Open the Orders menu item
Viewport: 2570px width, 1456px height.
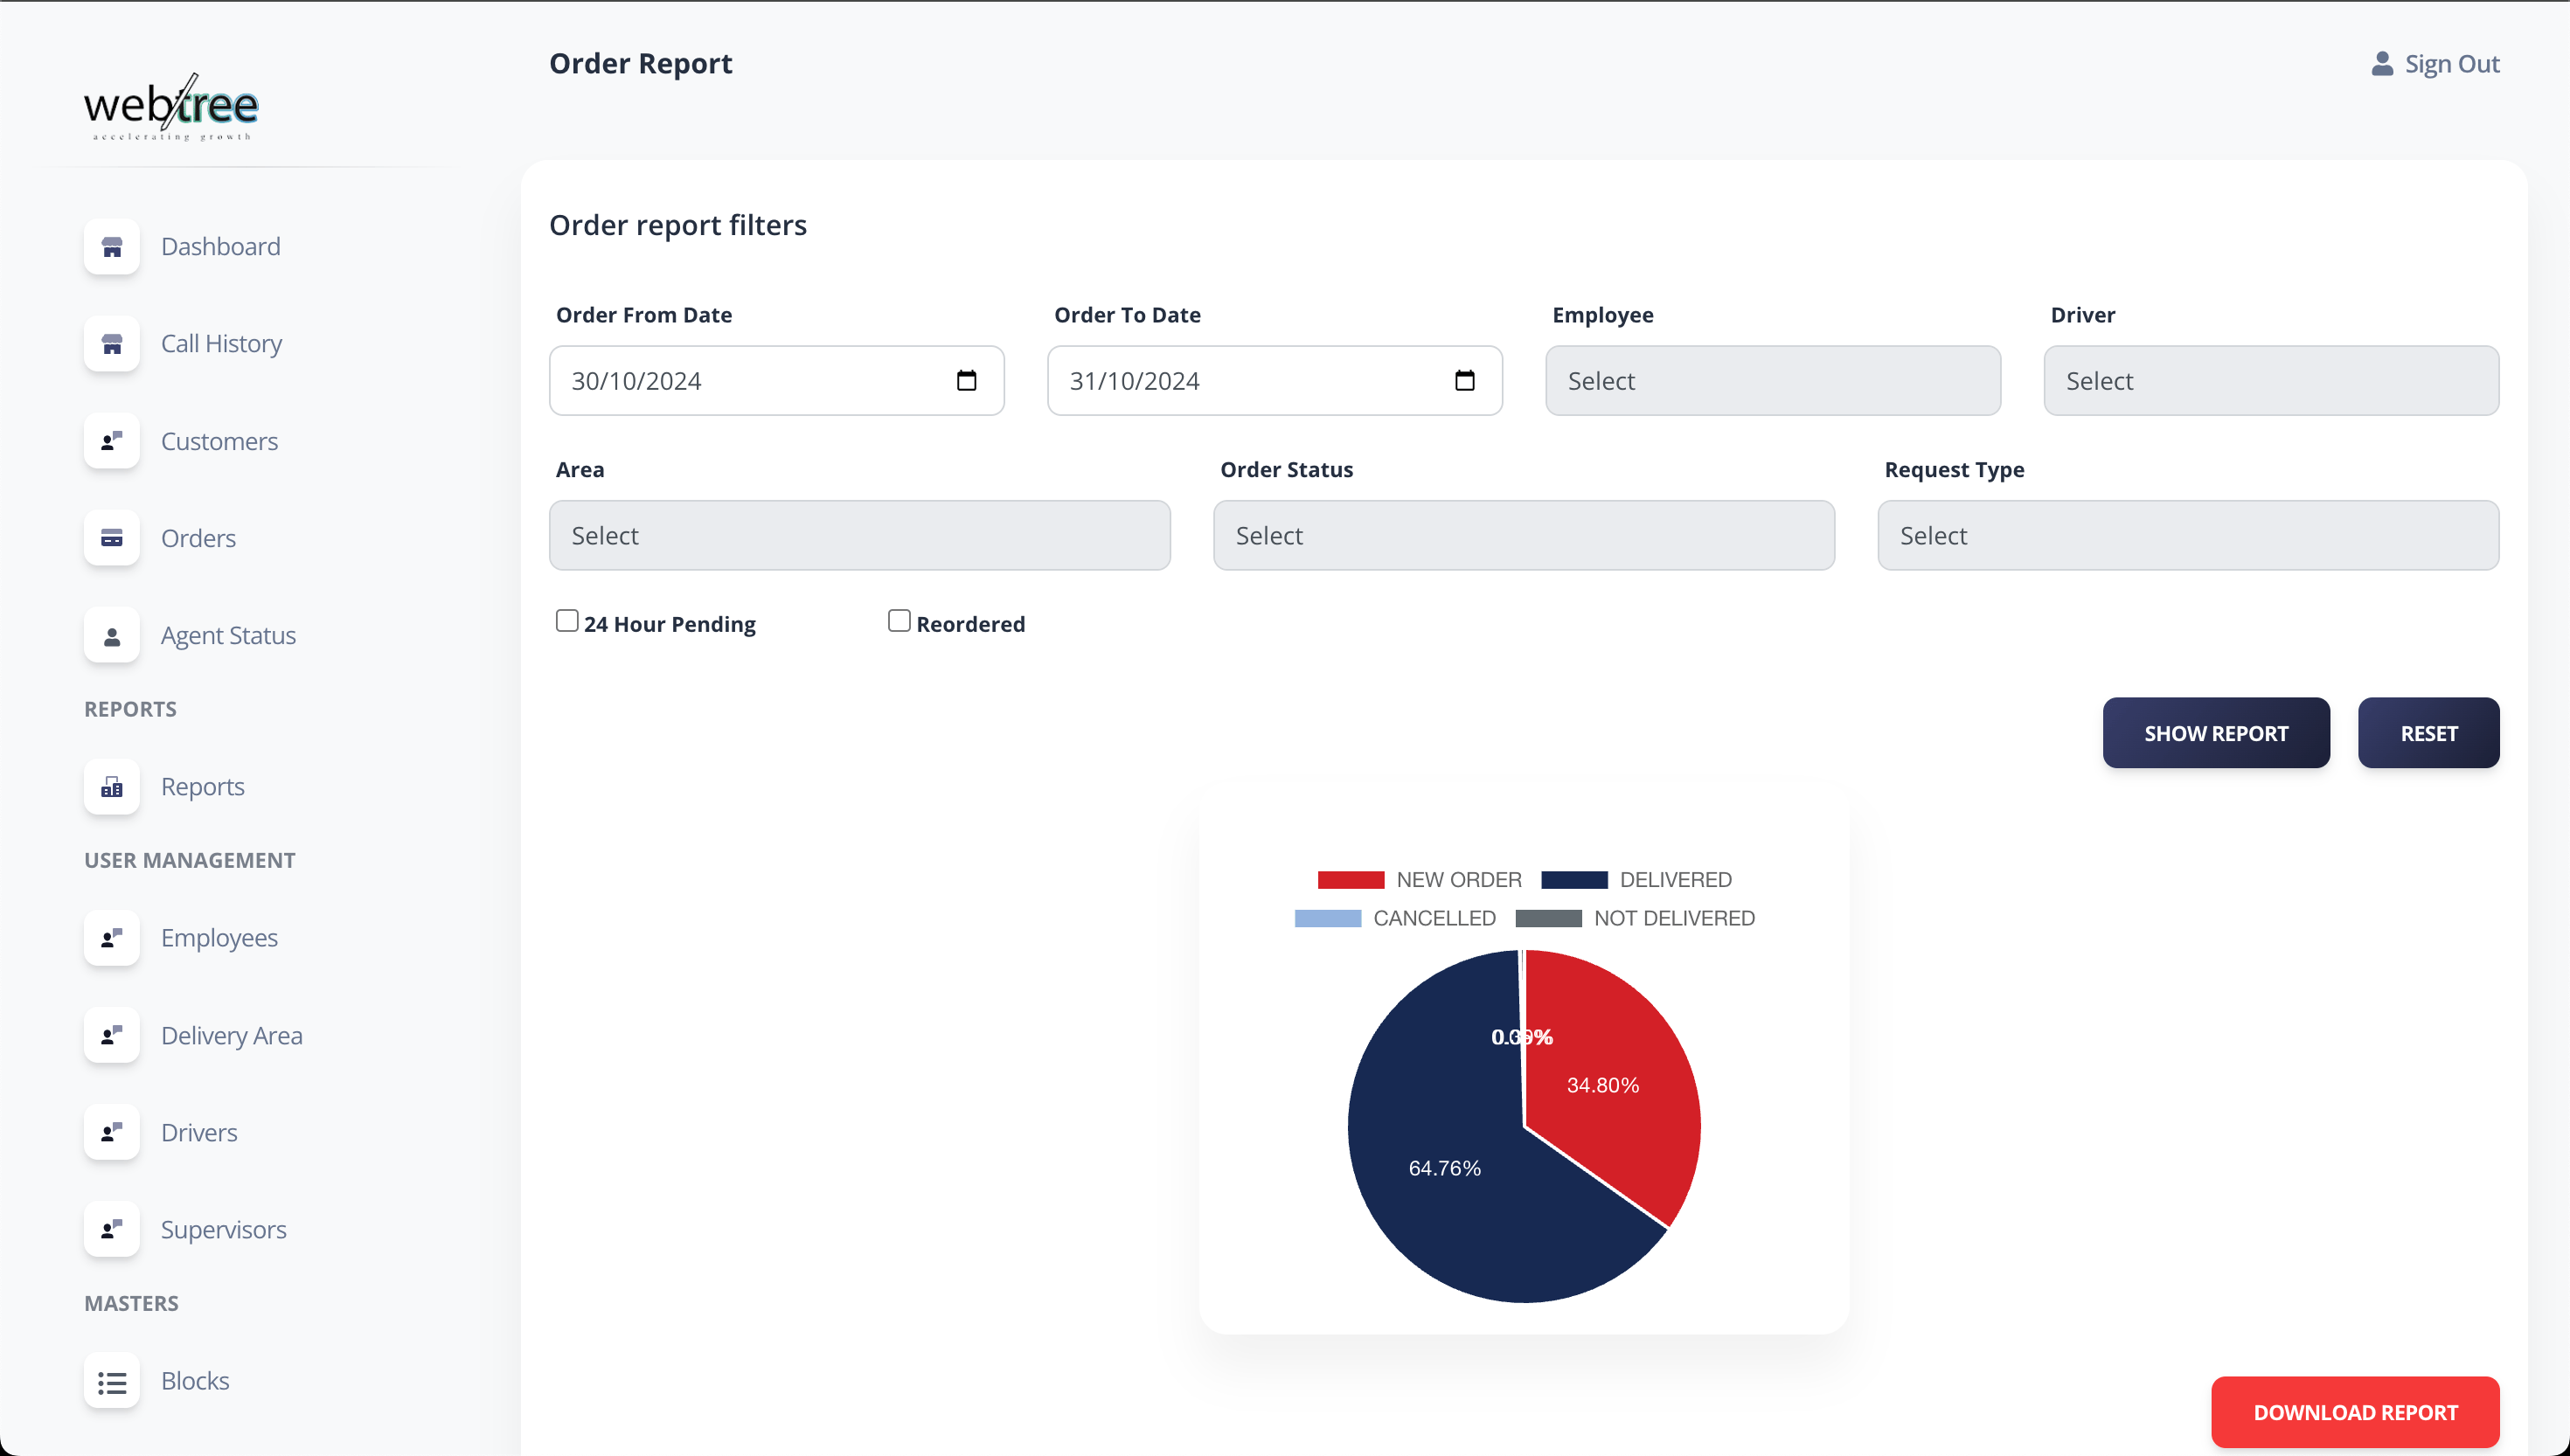[x=198, y=538]
